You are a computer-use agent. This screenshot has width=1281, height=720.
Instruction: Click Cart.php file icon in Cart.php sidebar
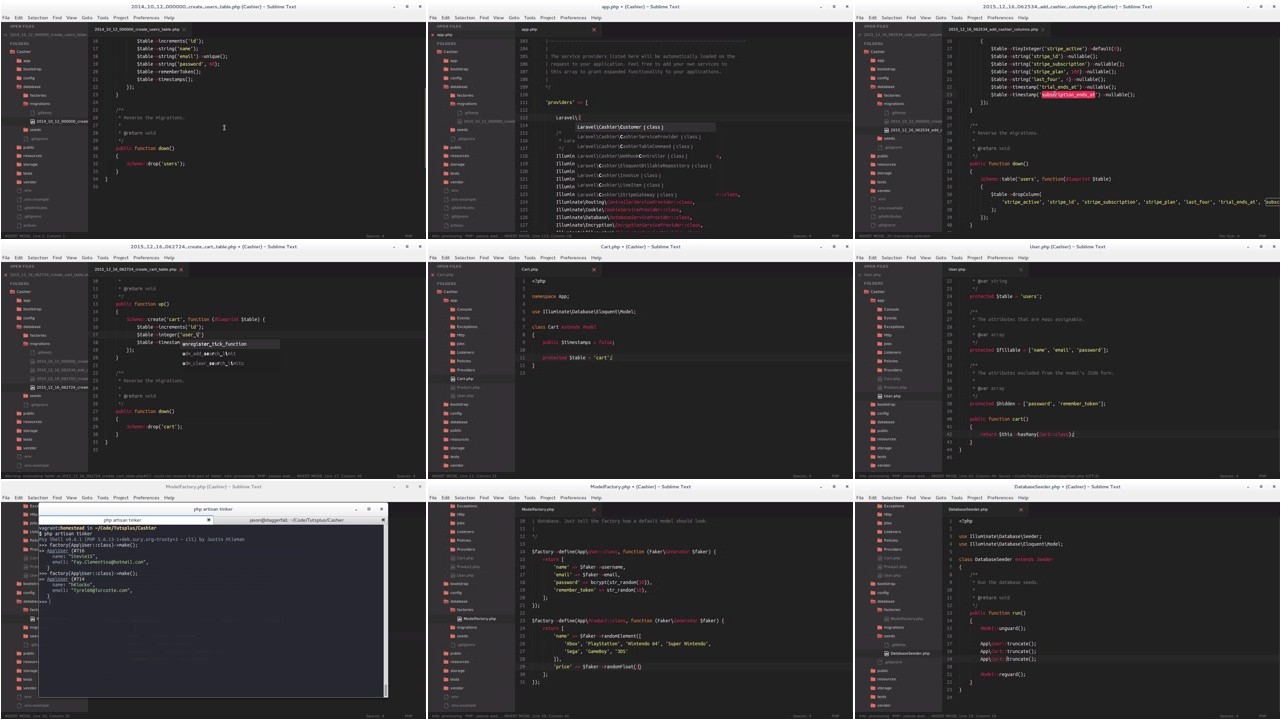[453, 379]
